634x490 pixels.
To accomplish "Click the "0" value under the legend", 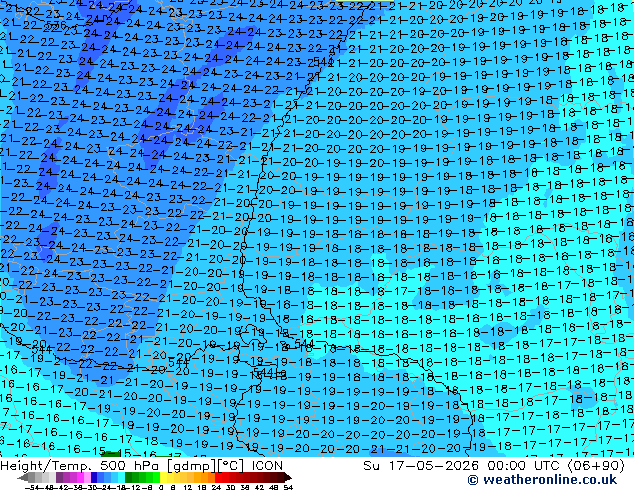I will pyautogui.click(x=161, y=487).
